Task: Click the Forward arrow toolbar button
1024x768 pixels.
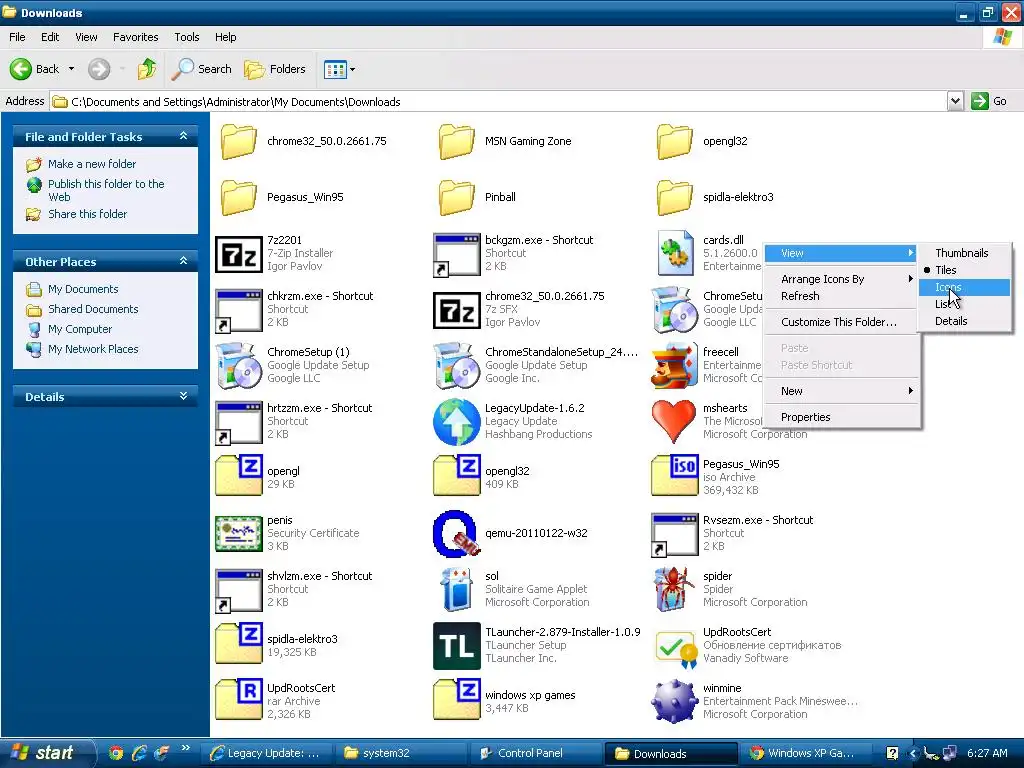Action: 99,69
